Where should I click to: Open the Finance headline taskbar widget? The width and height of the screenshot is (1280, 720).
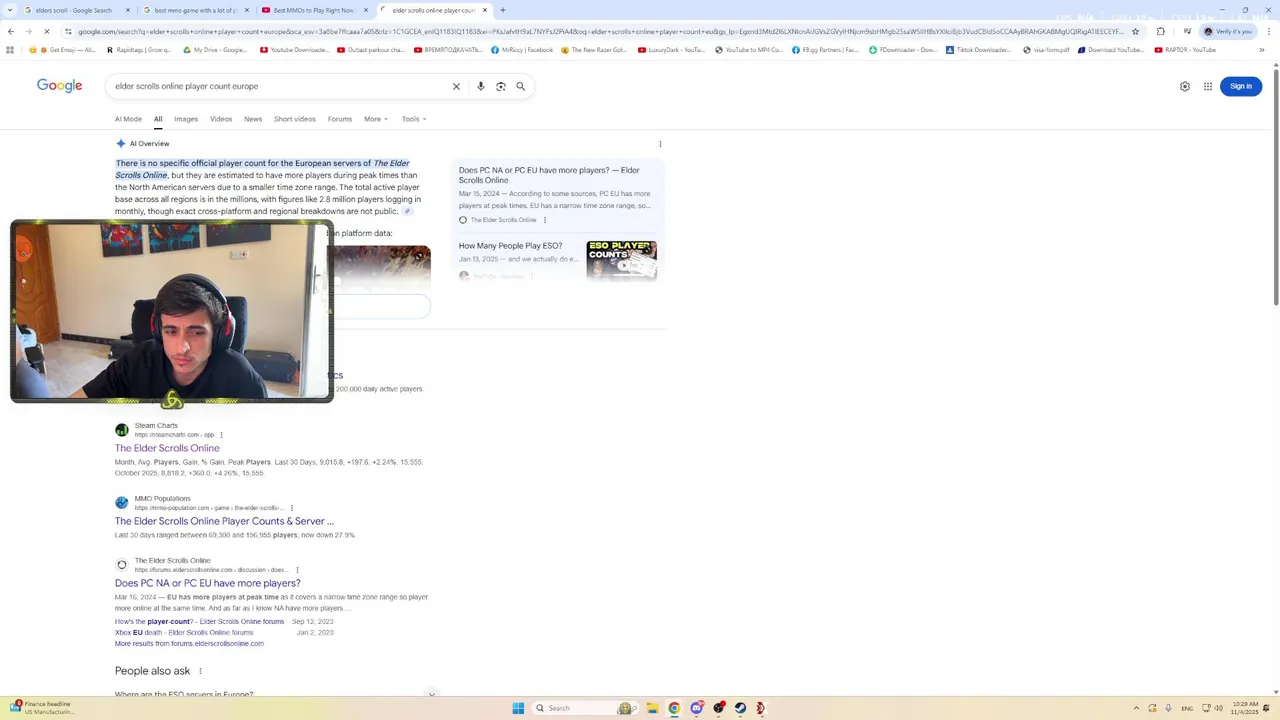click(x=42, y=708)
